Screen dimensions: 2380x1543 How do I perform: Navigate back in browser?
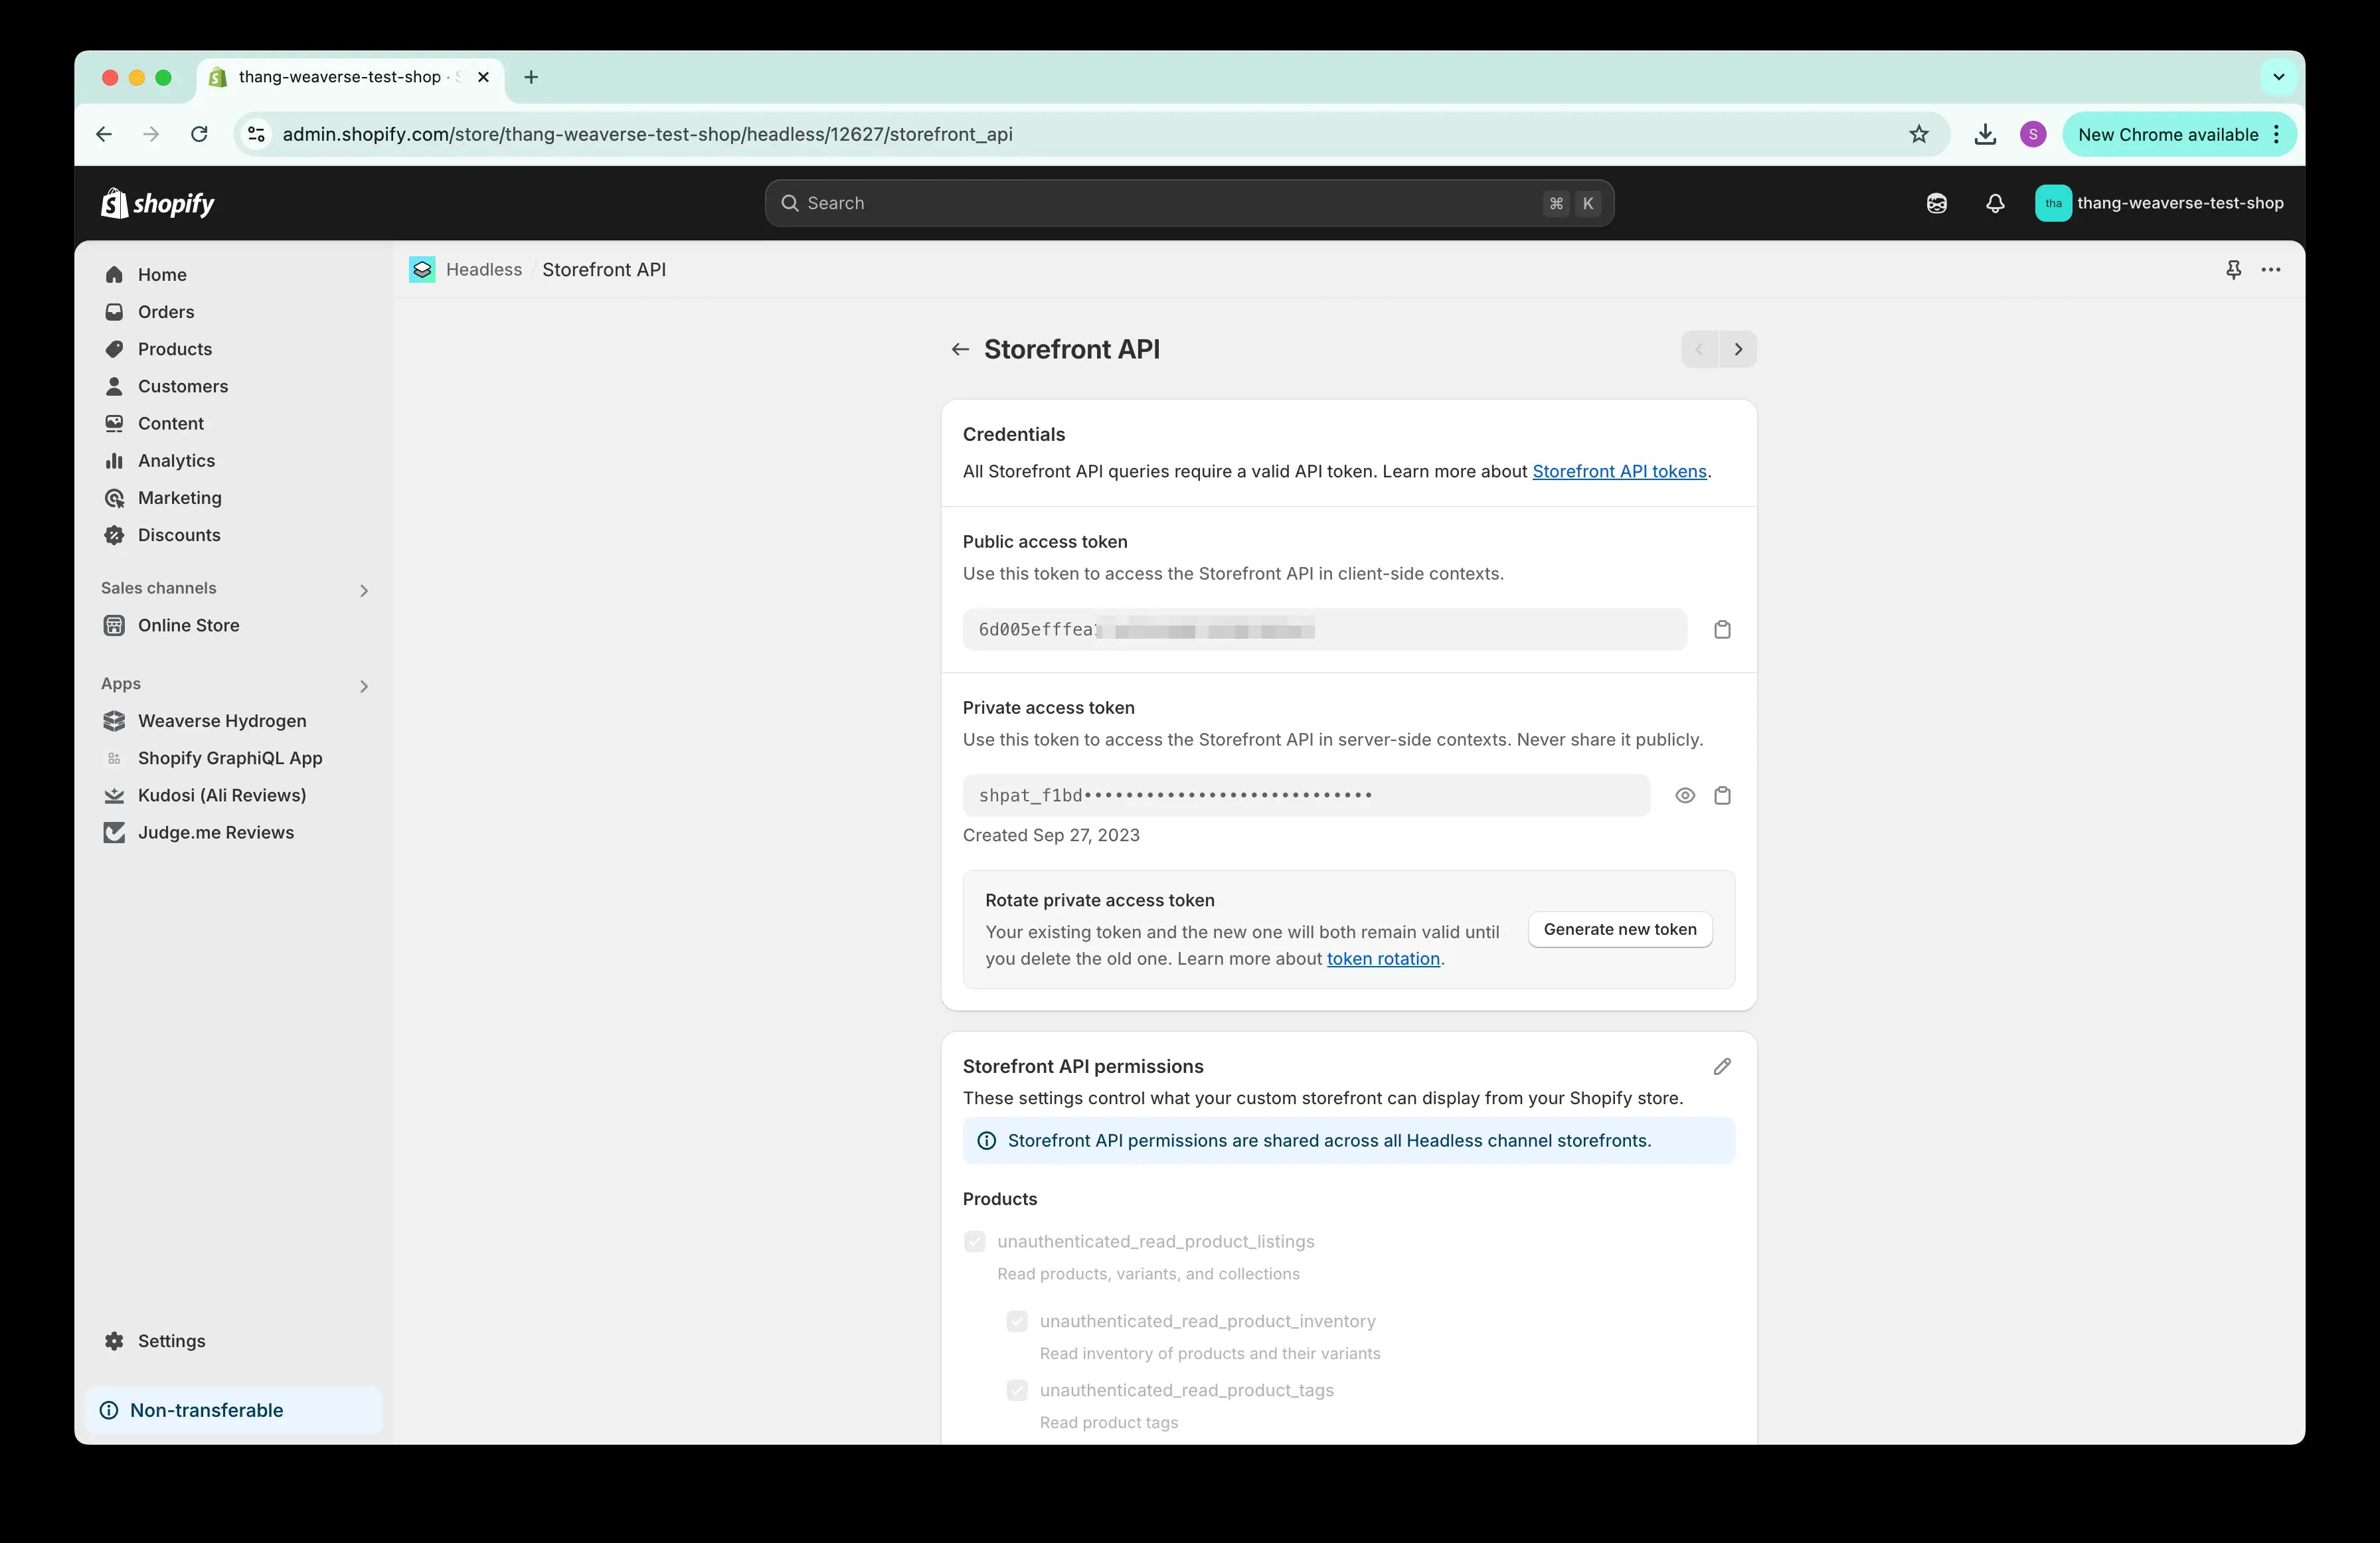click(104, 134)
